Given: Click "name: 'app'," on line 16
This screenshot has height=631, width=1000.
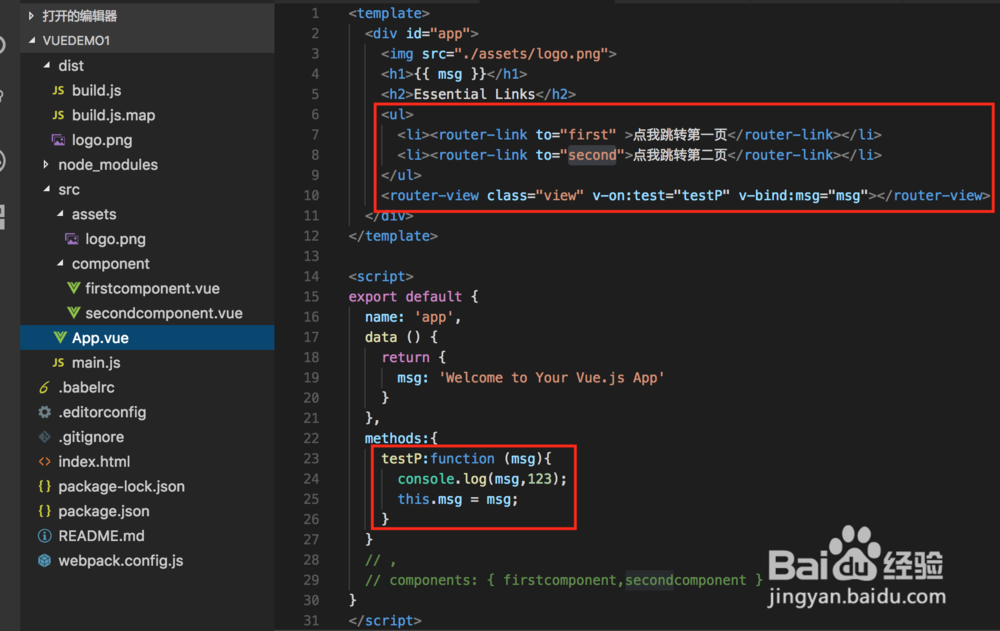Looking at the screenshot, I should pyautogui.click(x=413, y=317).
